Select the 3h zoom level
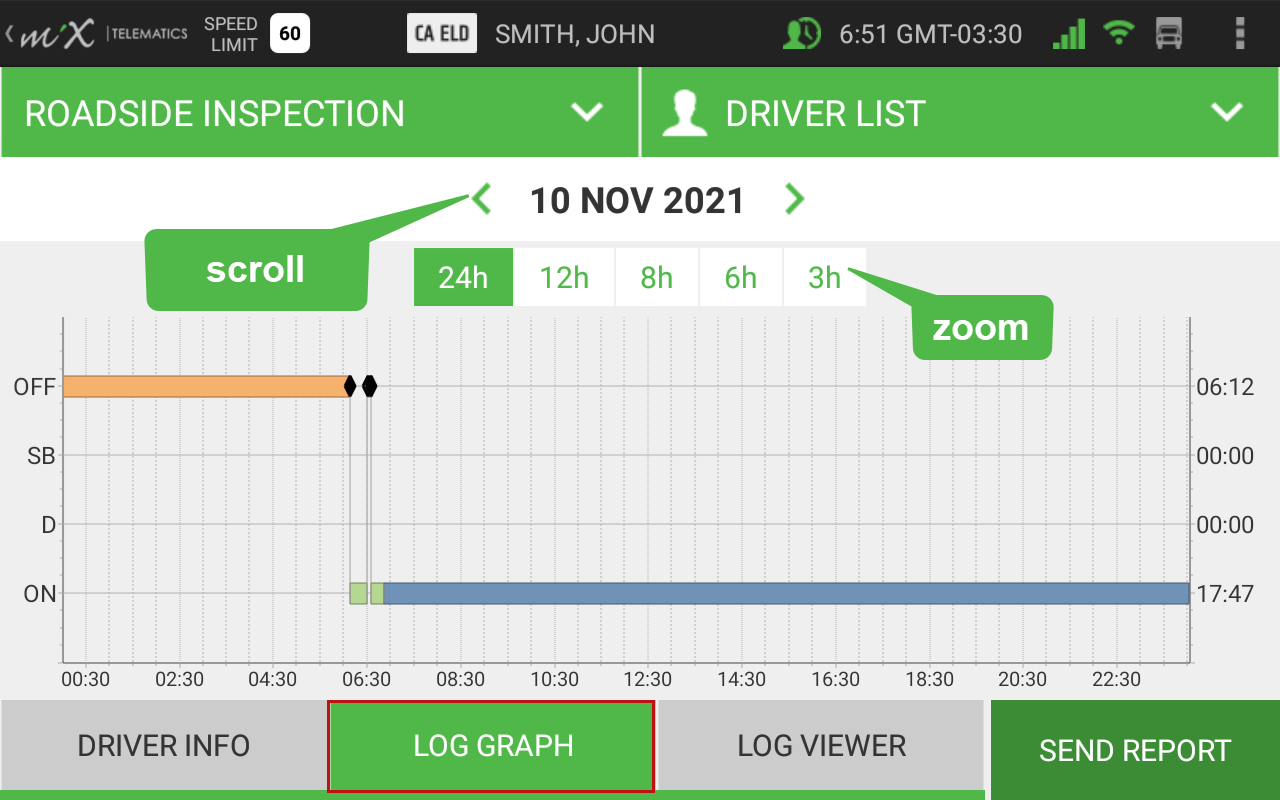The width and height of the screenshot is (1280, 800). pyautogui.click(x=824, y=277)
